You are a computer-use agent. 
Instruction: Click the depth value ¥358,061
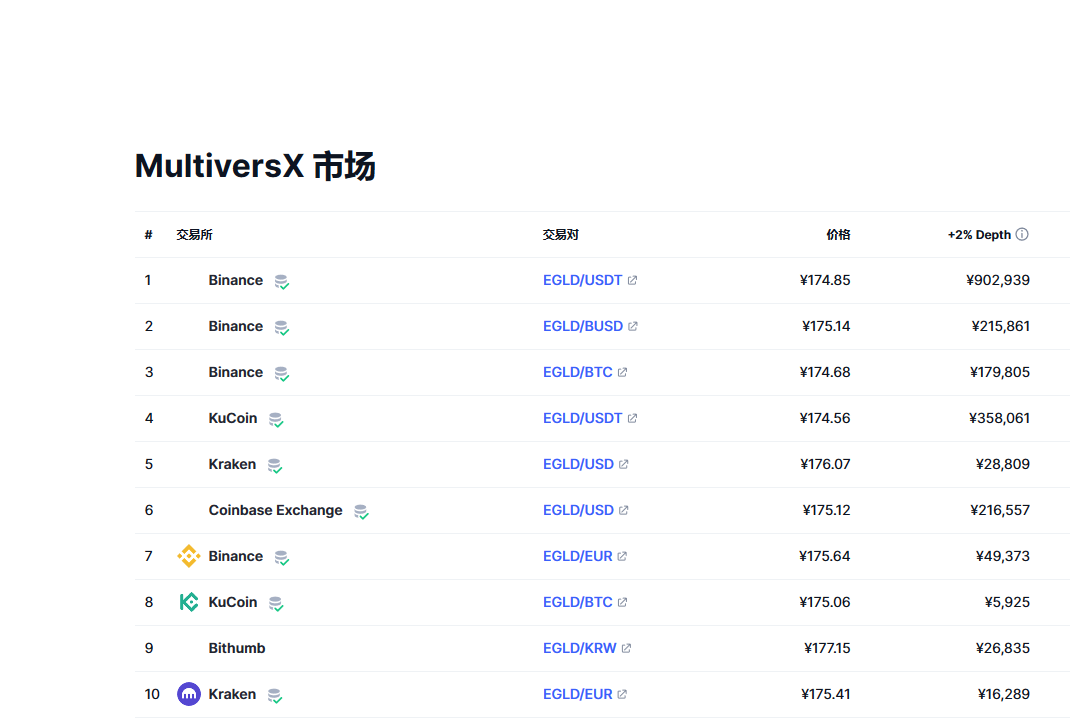[x=999, y=418]
